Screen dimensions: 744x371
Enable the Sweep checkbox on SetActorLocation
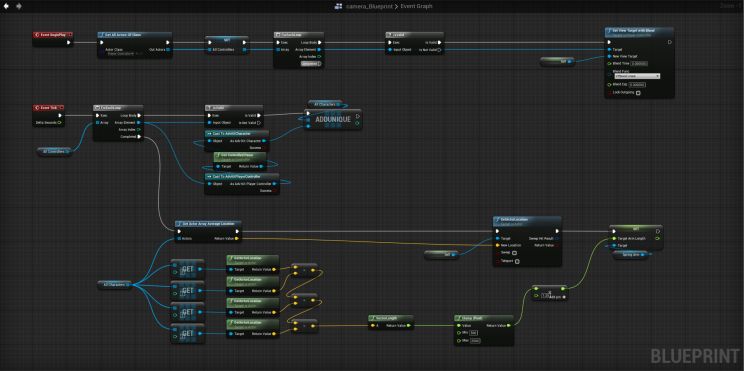pyautogui.click(x=514, y=253)
